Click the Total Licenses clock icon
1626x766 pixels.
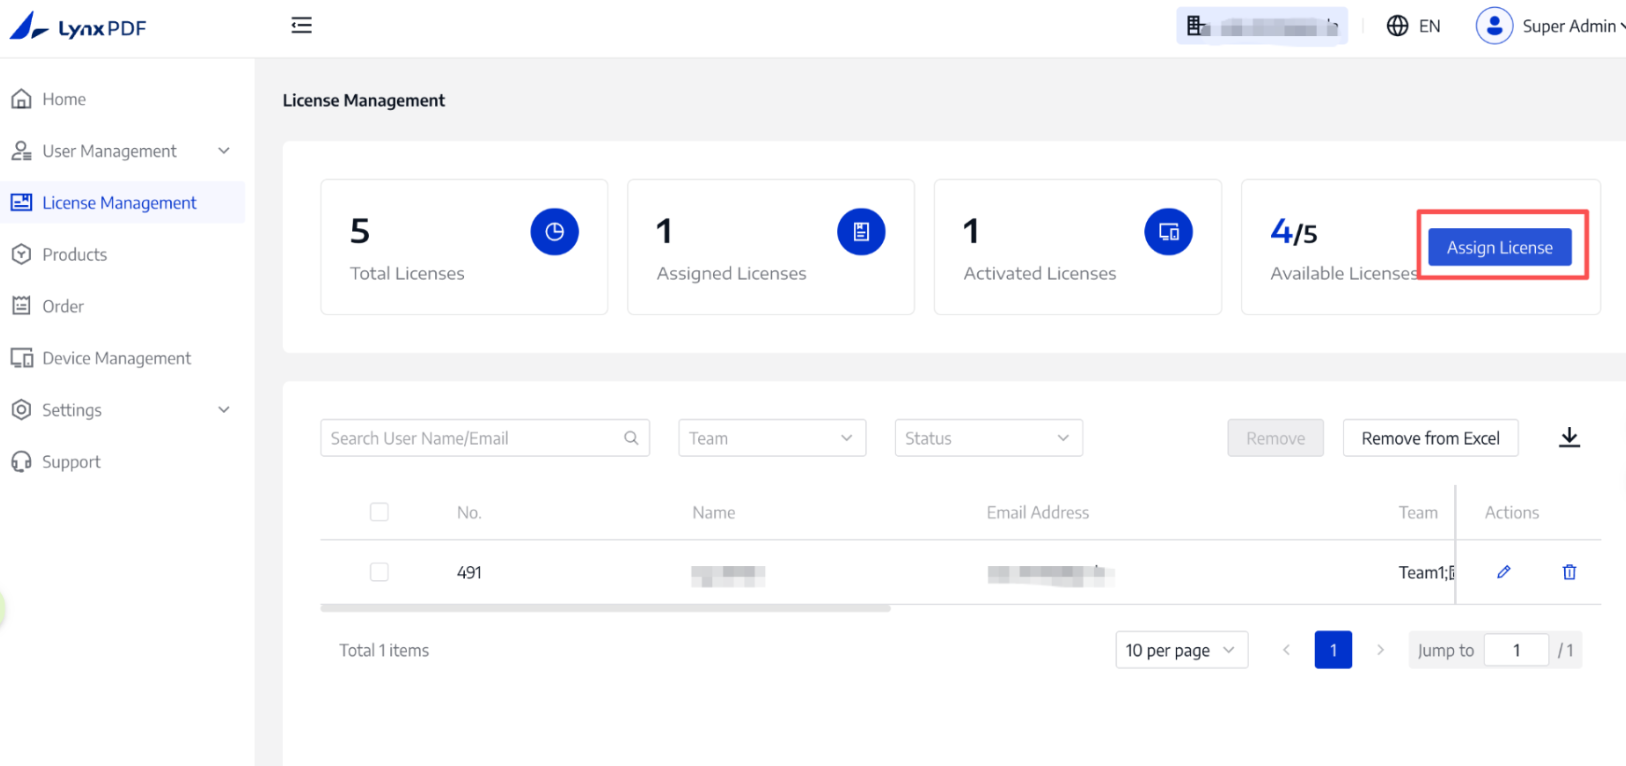click(554, 232)
